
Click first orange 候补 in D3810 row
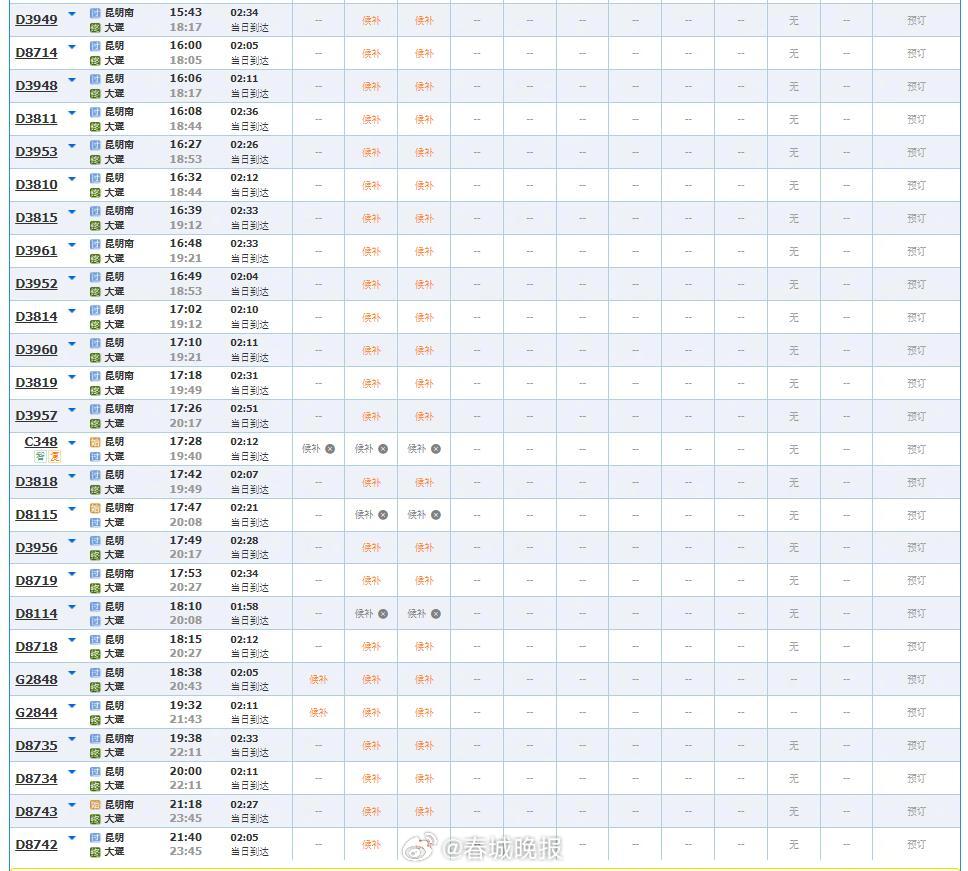tap(372, 185)
